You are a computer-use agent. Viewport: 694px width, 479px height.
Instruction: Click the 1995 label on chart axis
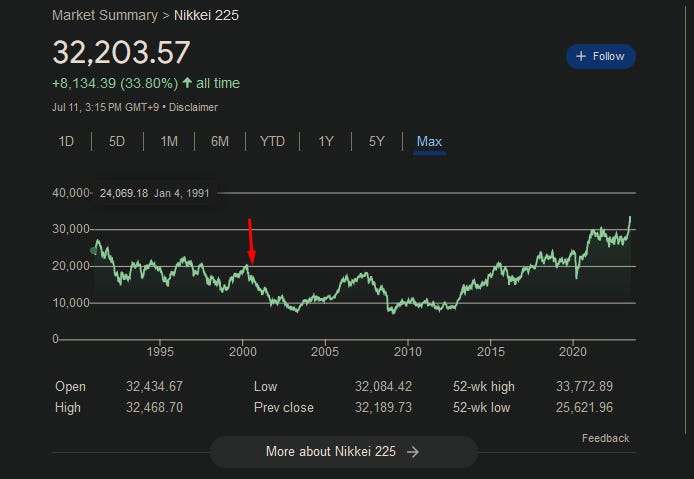[x=160, y=352]
